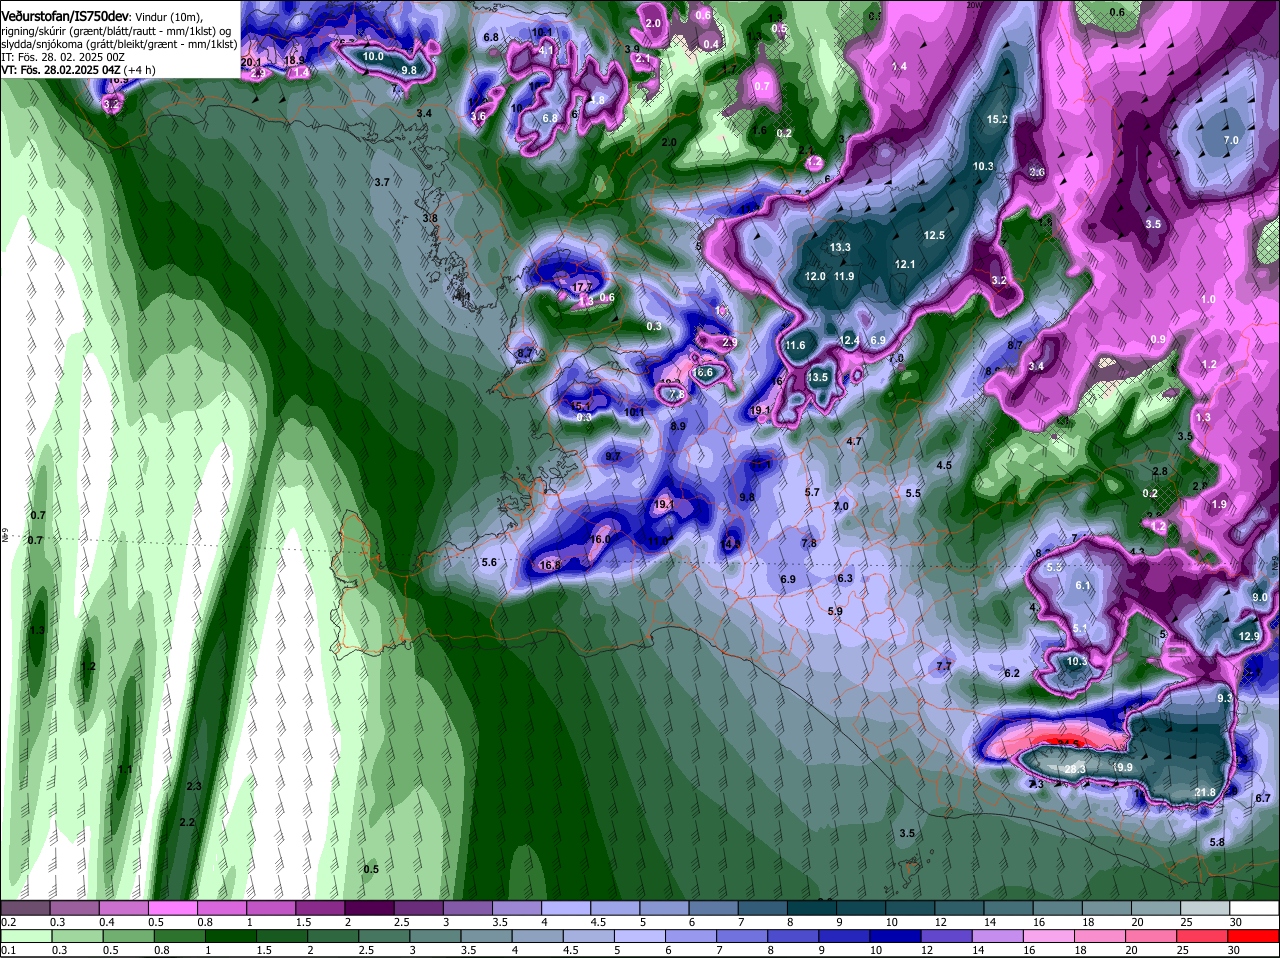Click the 18.9 value on the map

295,60
